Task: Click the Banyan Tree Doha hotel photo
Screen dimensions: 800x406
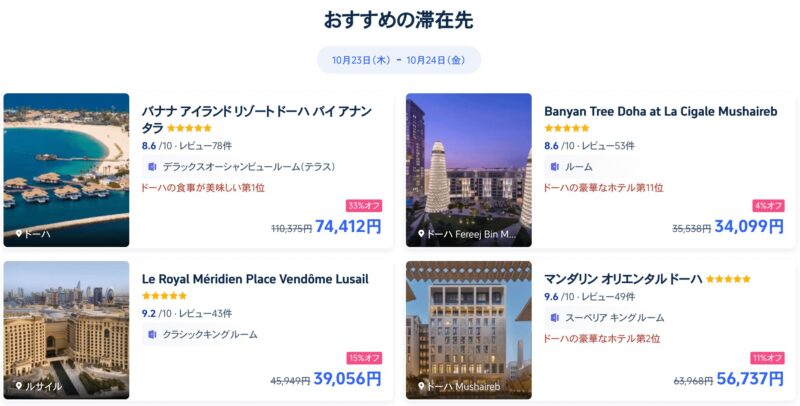Action: (x=468, y=170)
